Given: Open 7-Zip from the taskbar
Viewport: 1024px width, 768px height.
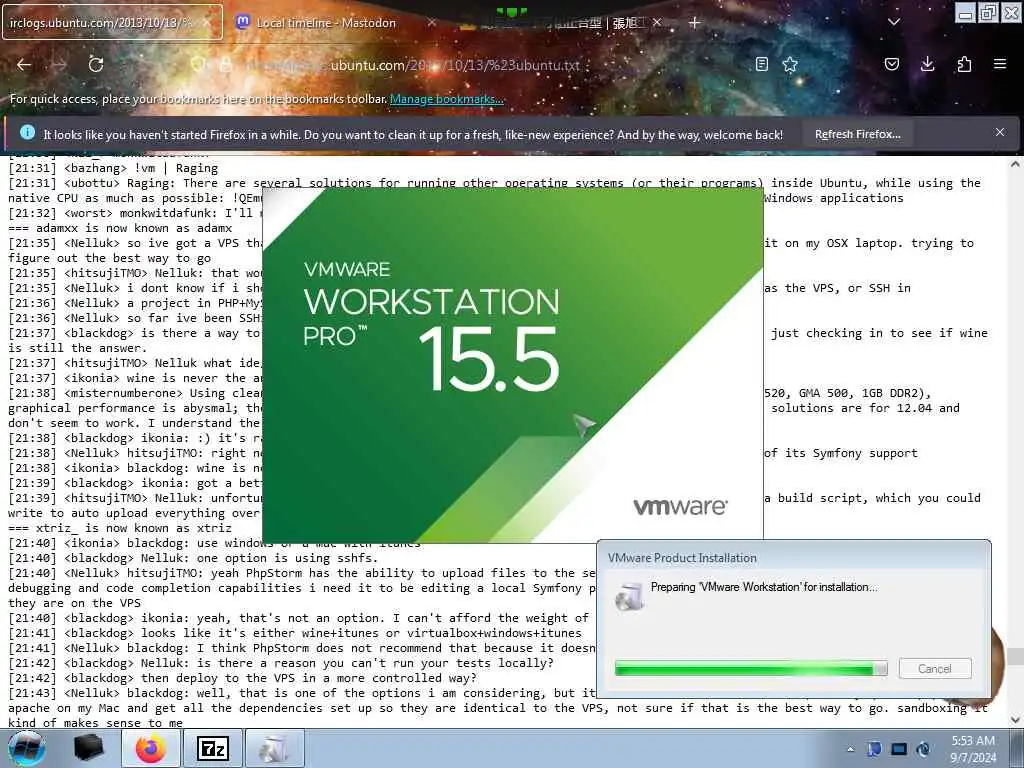Looking at the screenshot, I should [213, 748].
